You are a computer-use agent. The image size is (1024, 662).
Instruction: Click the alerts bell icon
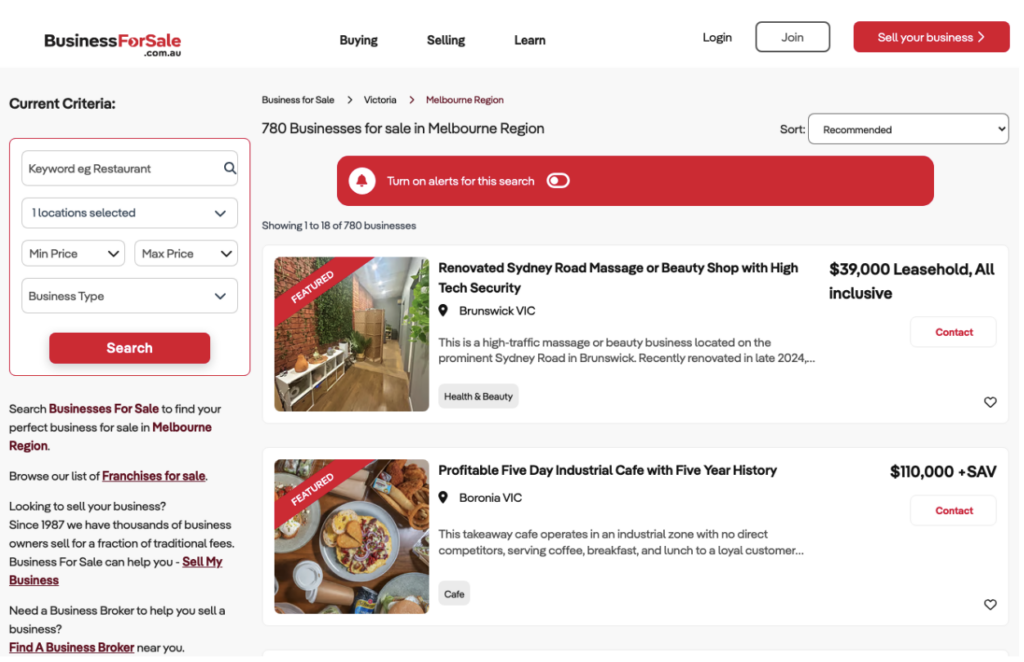(362, 181)
